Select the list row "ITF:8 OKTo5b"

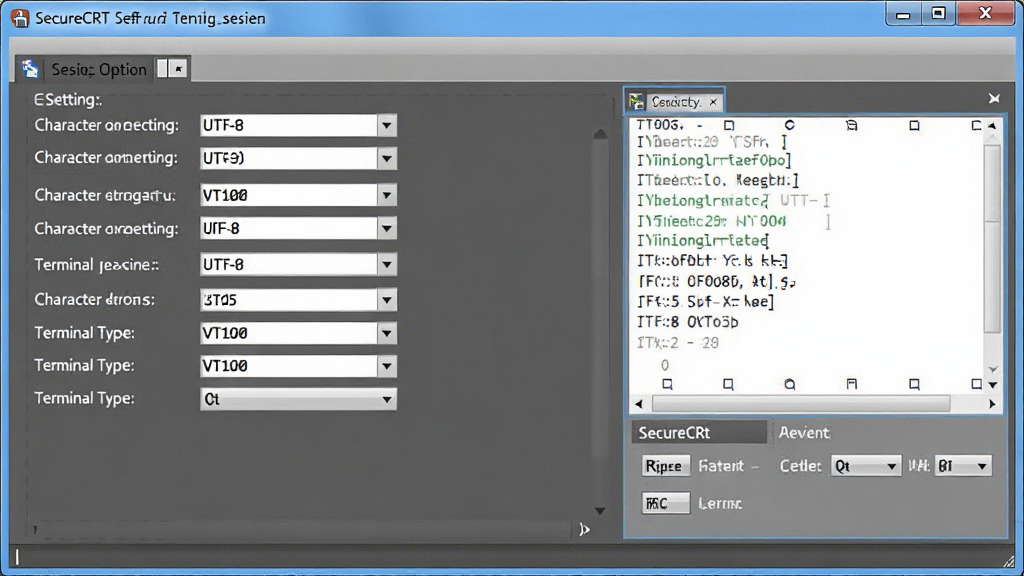click(x=688, y=322)
